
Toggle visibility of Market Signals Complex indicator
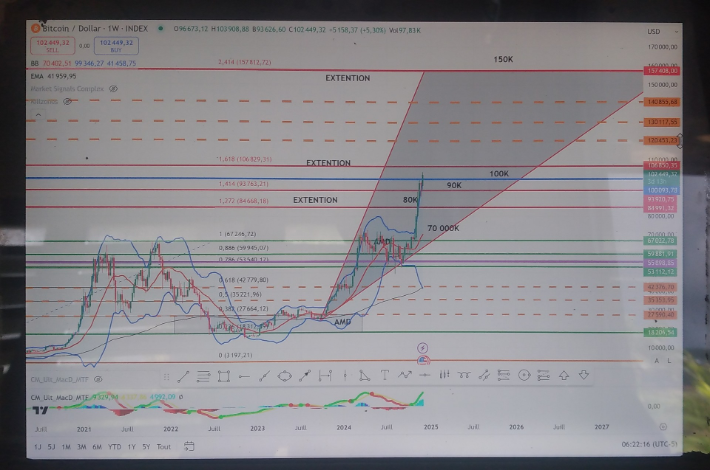114,89
